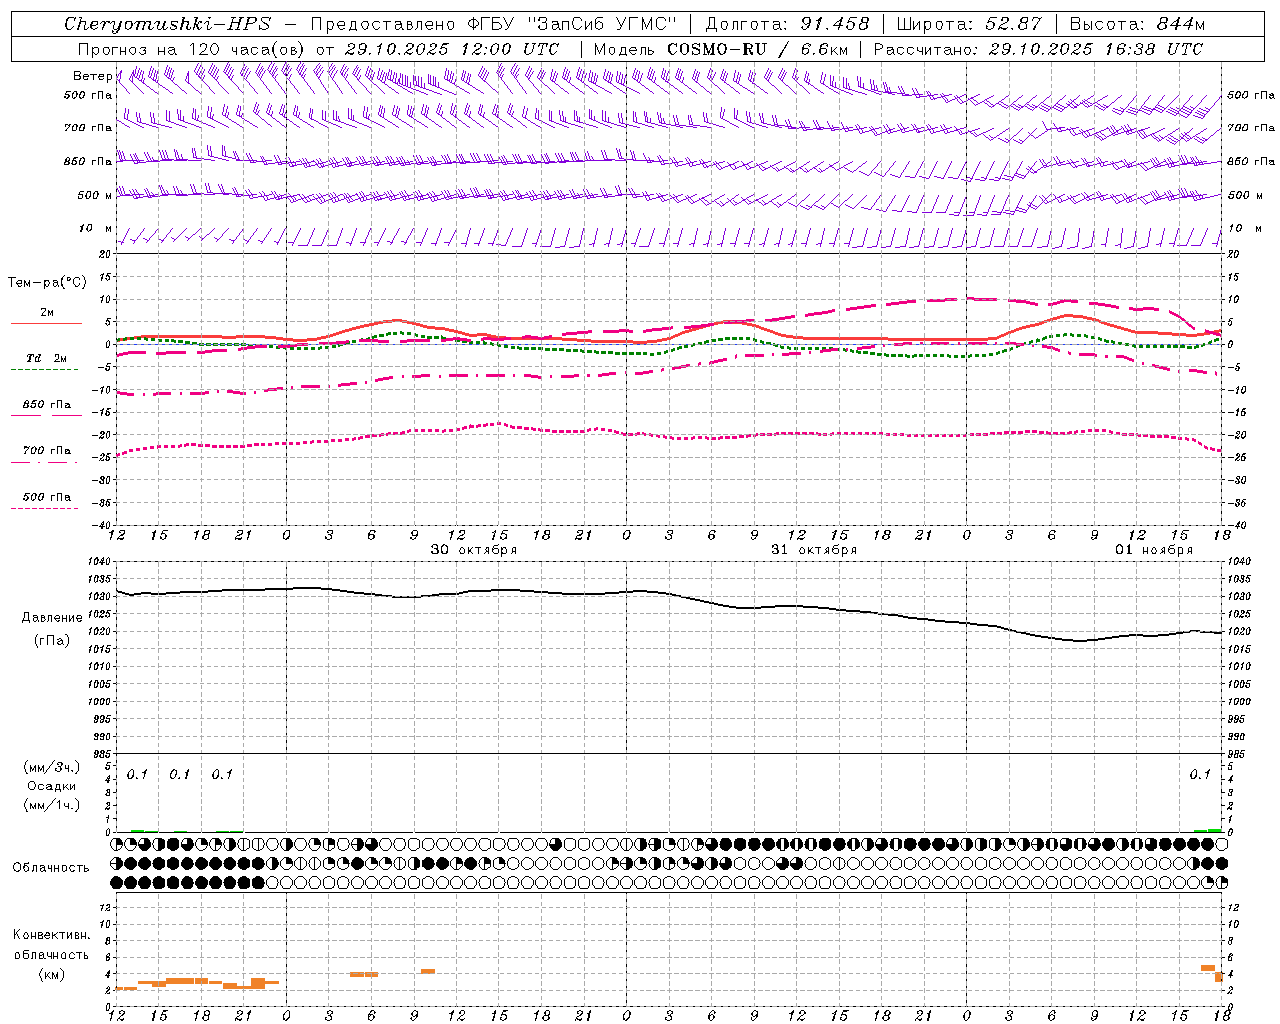Click the longitude value Долгота: 91.458
1280x1024 pixels.
788,24
